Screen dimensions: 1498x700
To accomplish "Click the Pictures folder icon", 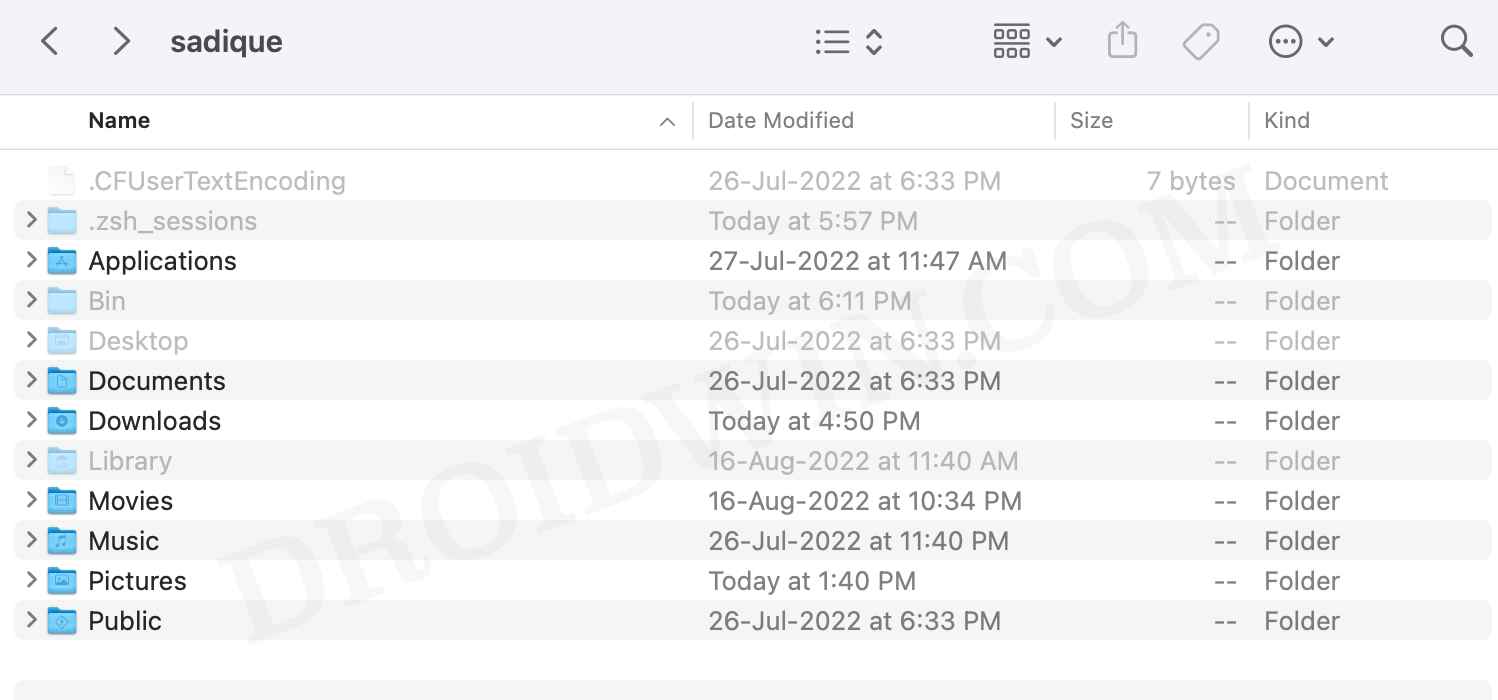I will pyautogui.click(x=62, y=581).
